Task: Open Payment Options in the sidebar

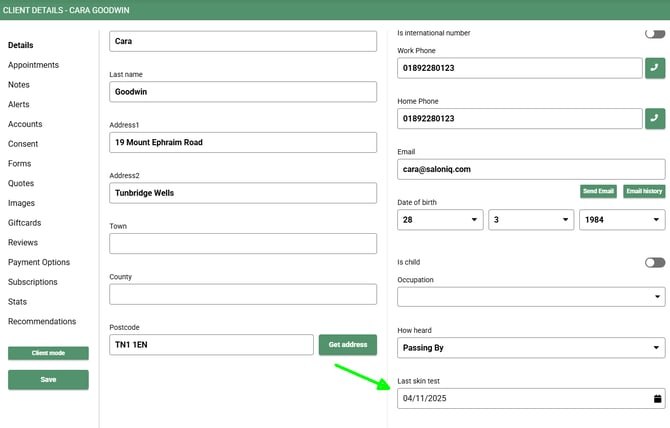Action: [x=39, y=262]
